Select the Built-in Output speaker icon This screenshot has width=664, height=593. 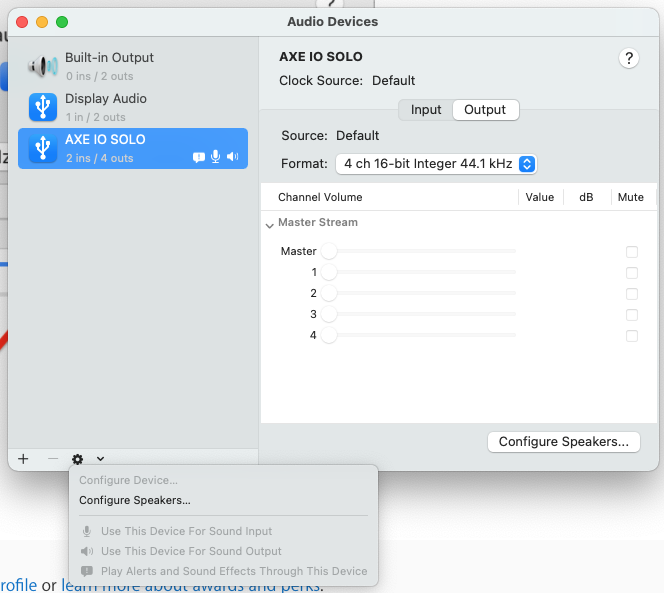coord(43,67)
